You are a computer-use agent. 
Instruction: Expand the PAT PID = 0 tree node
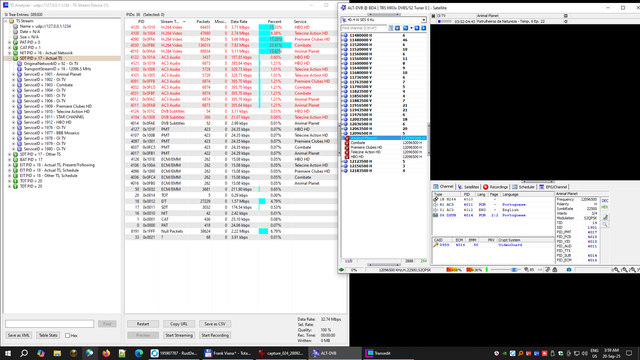(10, 42)
